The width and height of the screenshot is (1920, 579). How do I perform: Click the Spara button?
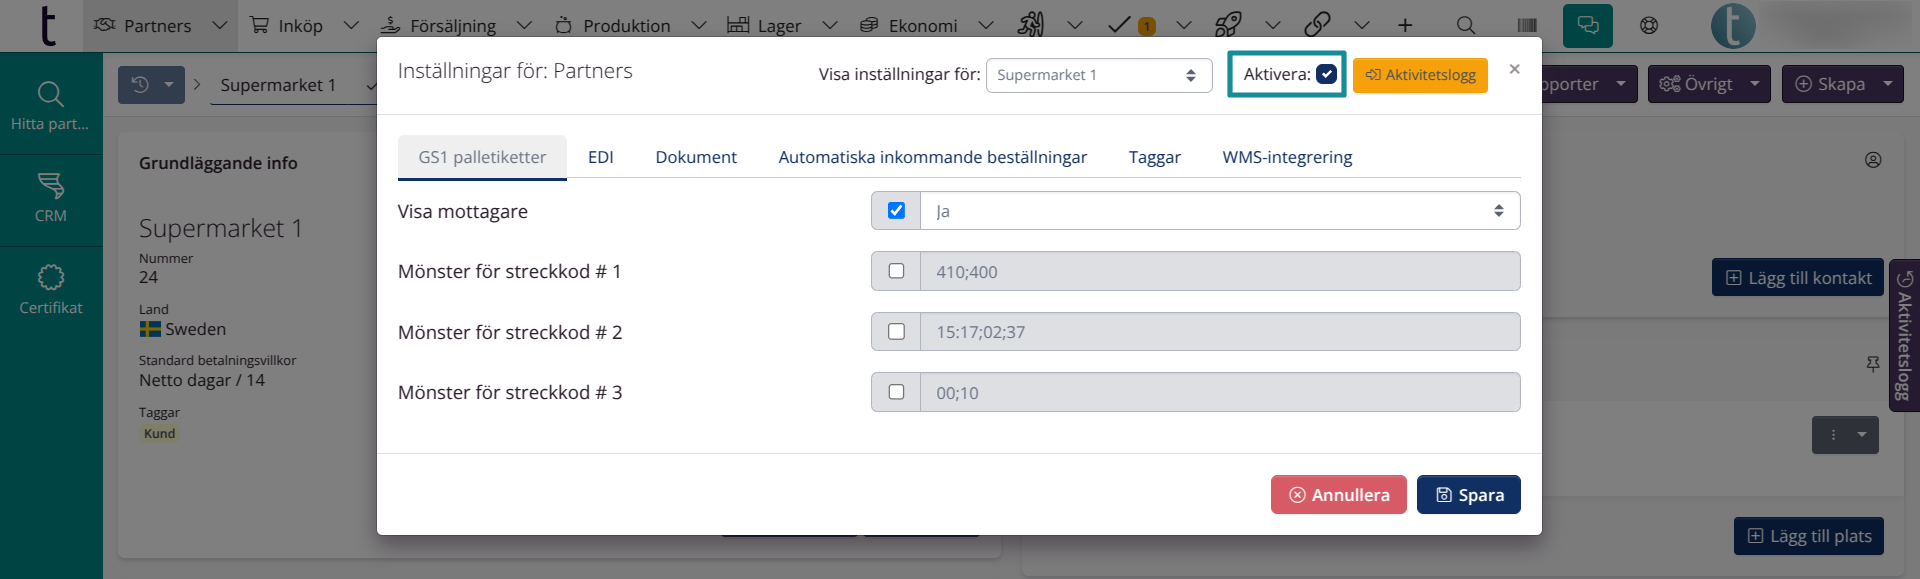[x=1468, y=495]
